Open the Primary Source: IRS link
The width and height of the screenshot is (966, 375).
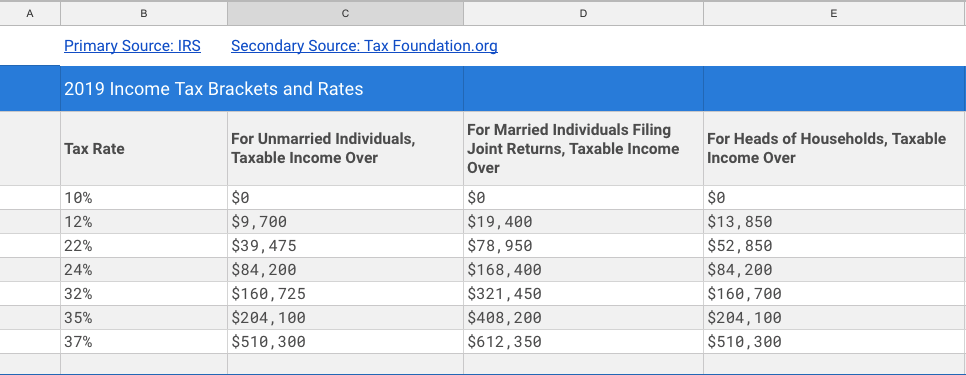click(132, 46)
